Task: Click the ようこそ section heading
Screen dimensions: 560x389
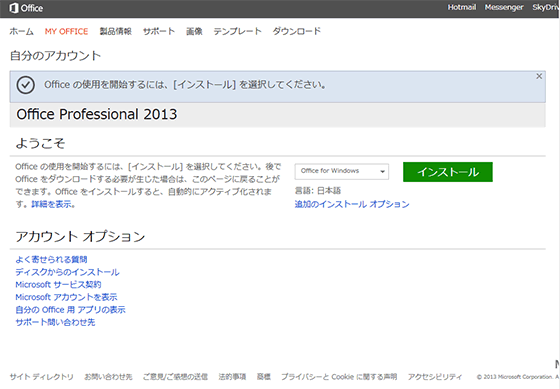Action: click(x=40, y=143)
